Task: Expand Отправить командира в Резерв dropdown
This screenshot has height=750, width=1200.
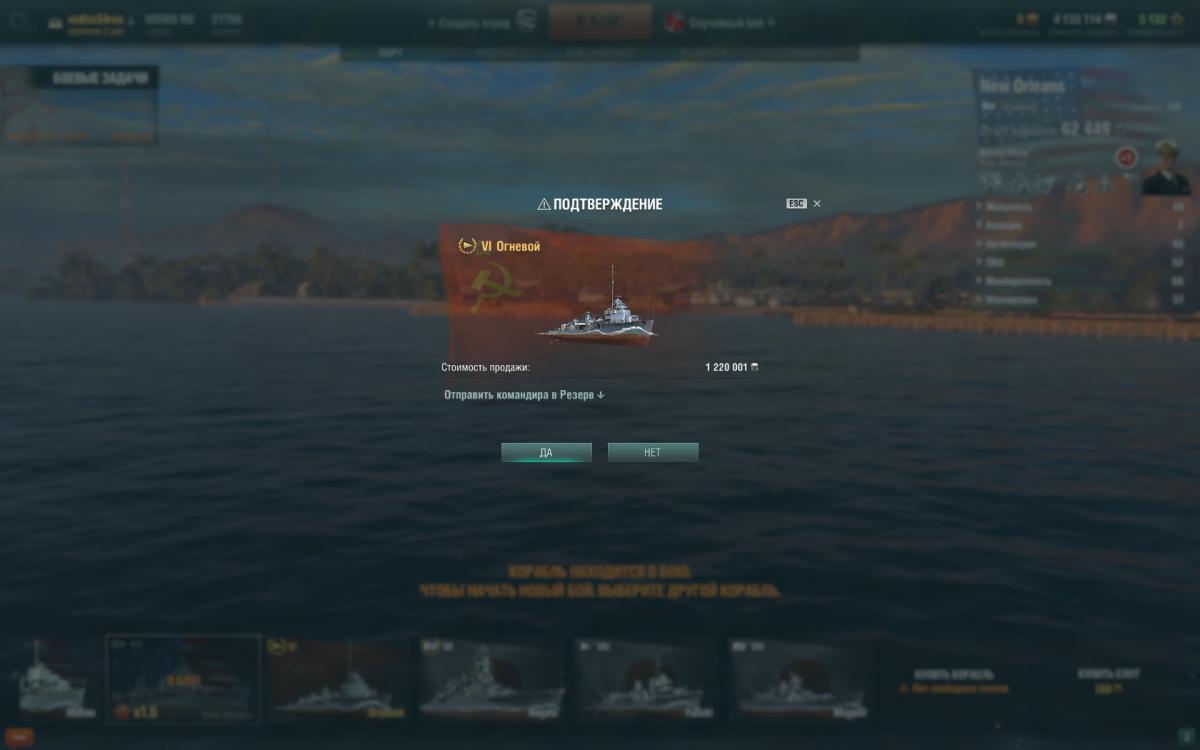Action: (x=524, y=395)
